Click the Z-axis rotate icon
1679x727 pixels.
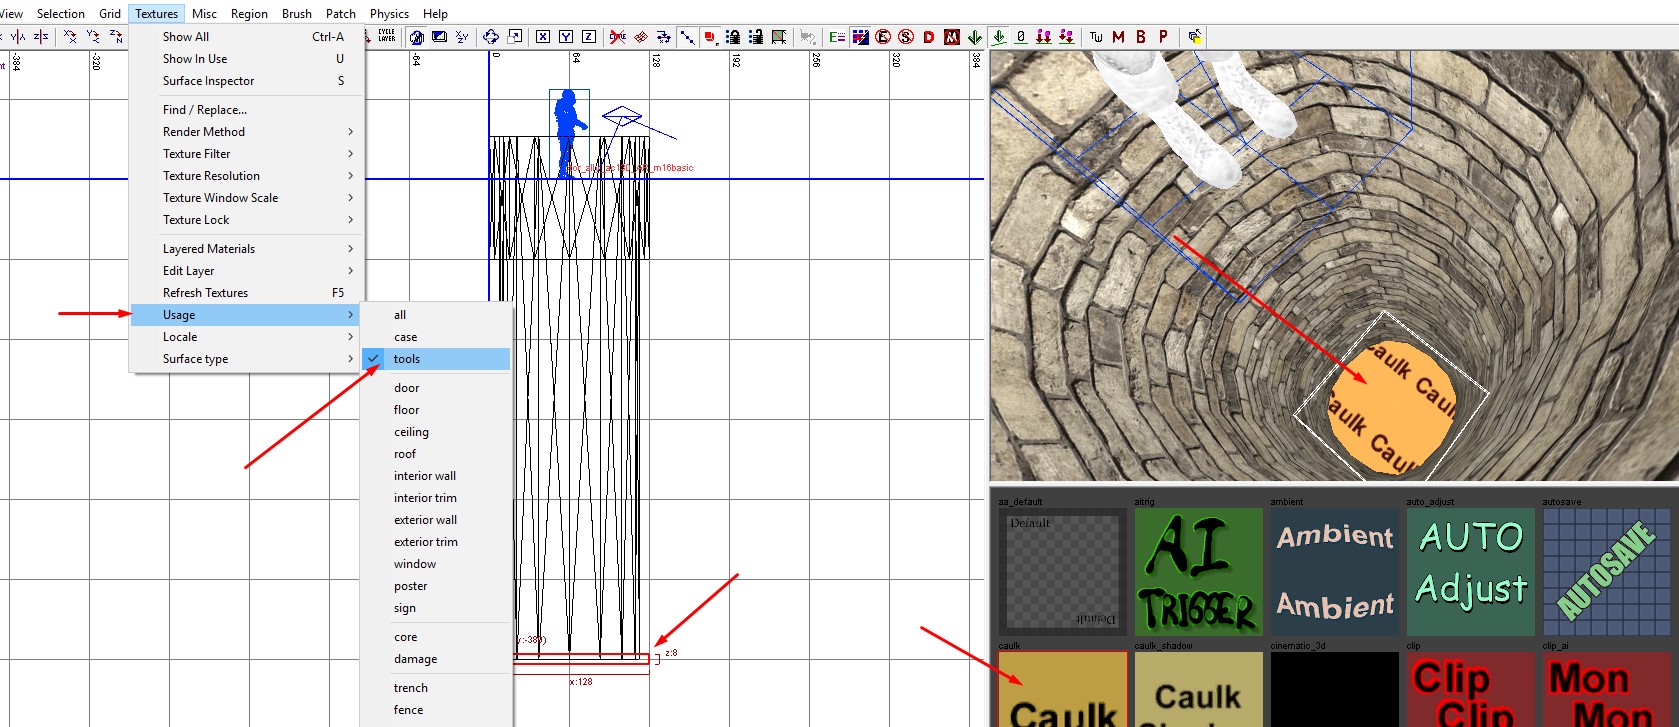(x=116, y=37)
